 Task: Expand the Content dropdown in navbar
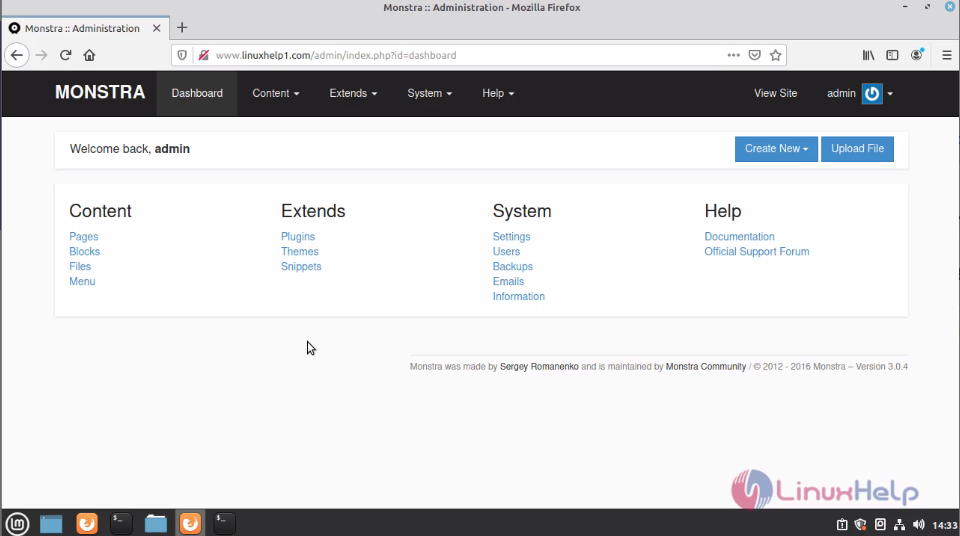pyautogui.click(x=276, y=93)
